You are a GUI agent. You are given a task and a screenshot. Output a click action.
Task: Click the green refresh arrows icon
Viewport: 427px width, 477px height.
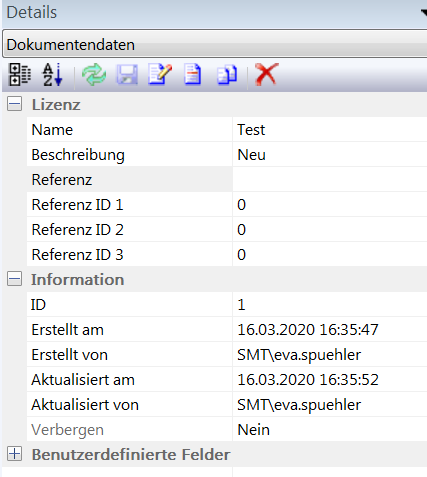(x=94, y=75)
